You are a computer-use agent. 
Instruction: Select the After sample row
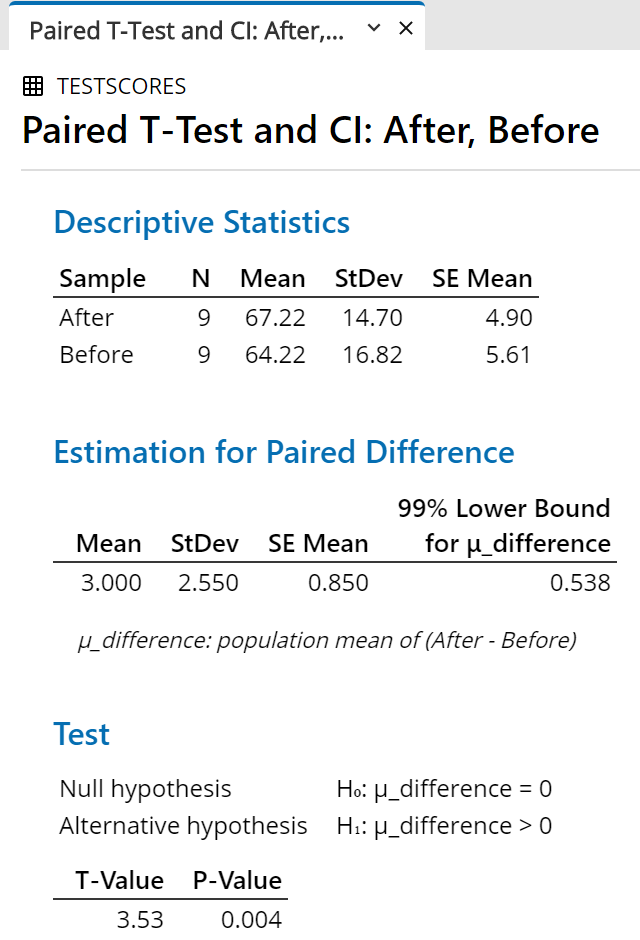tap(296, 318)
